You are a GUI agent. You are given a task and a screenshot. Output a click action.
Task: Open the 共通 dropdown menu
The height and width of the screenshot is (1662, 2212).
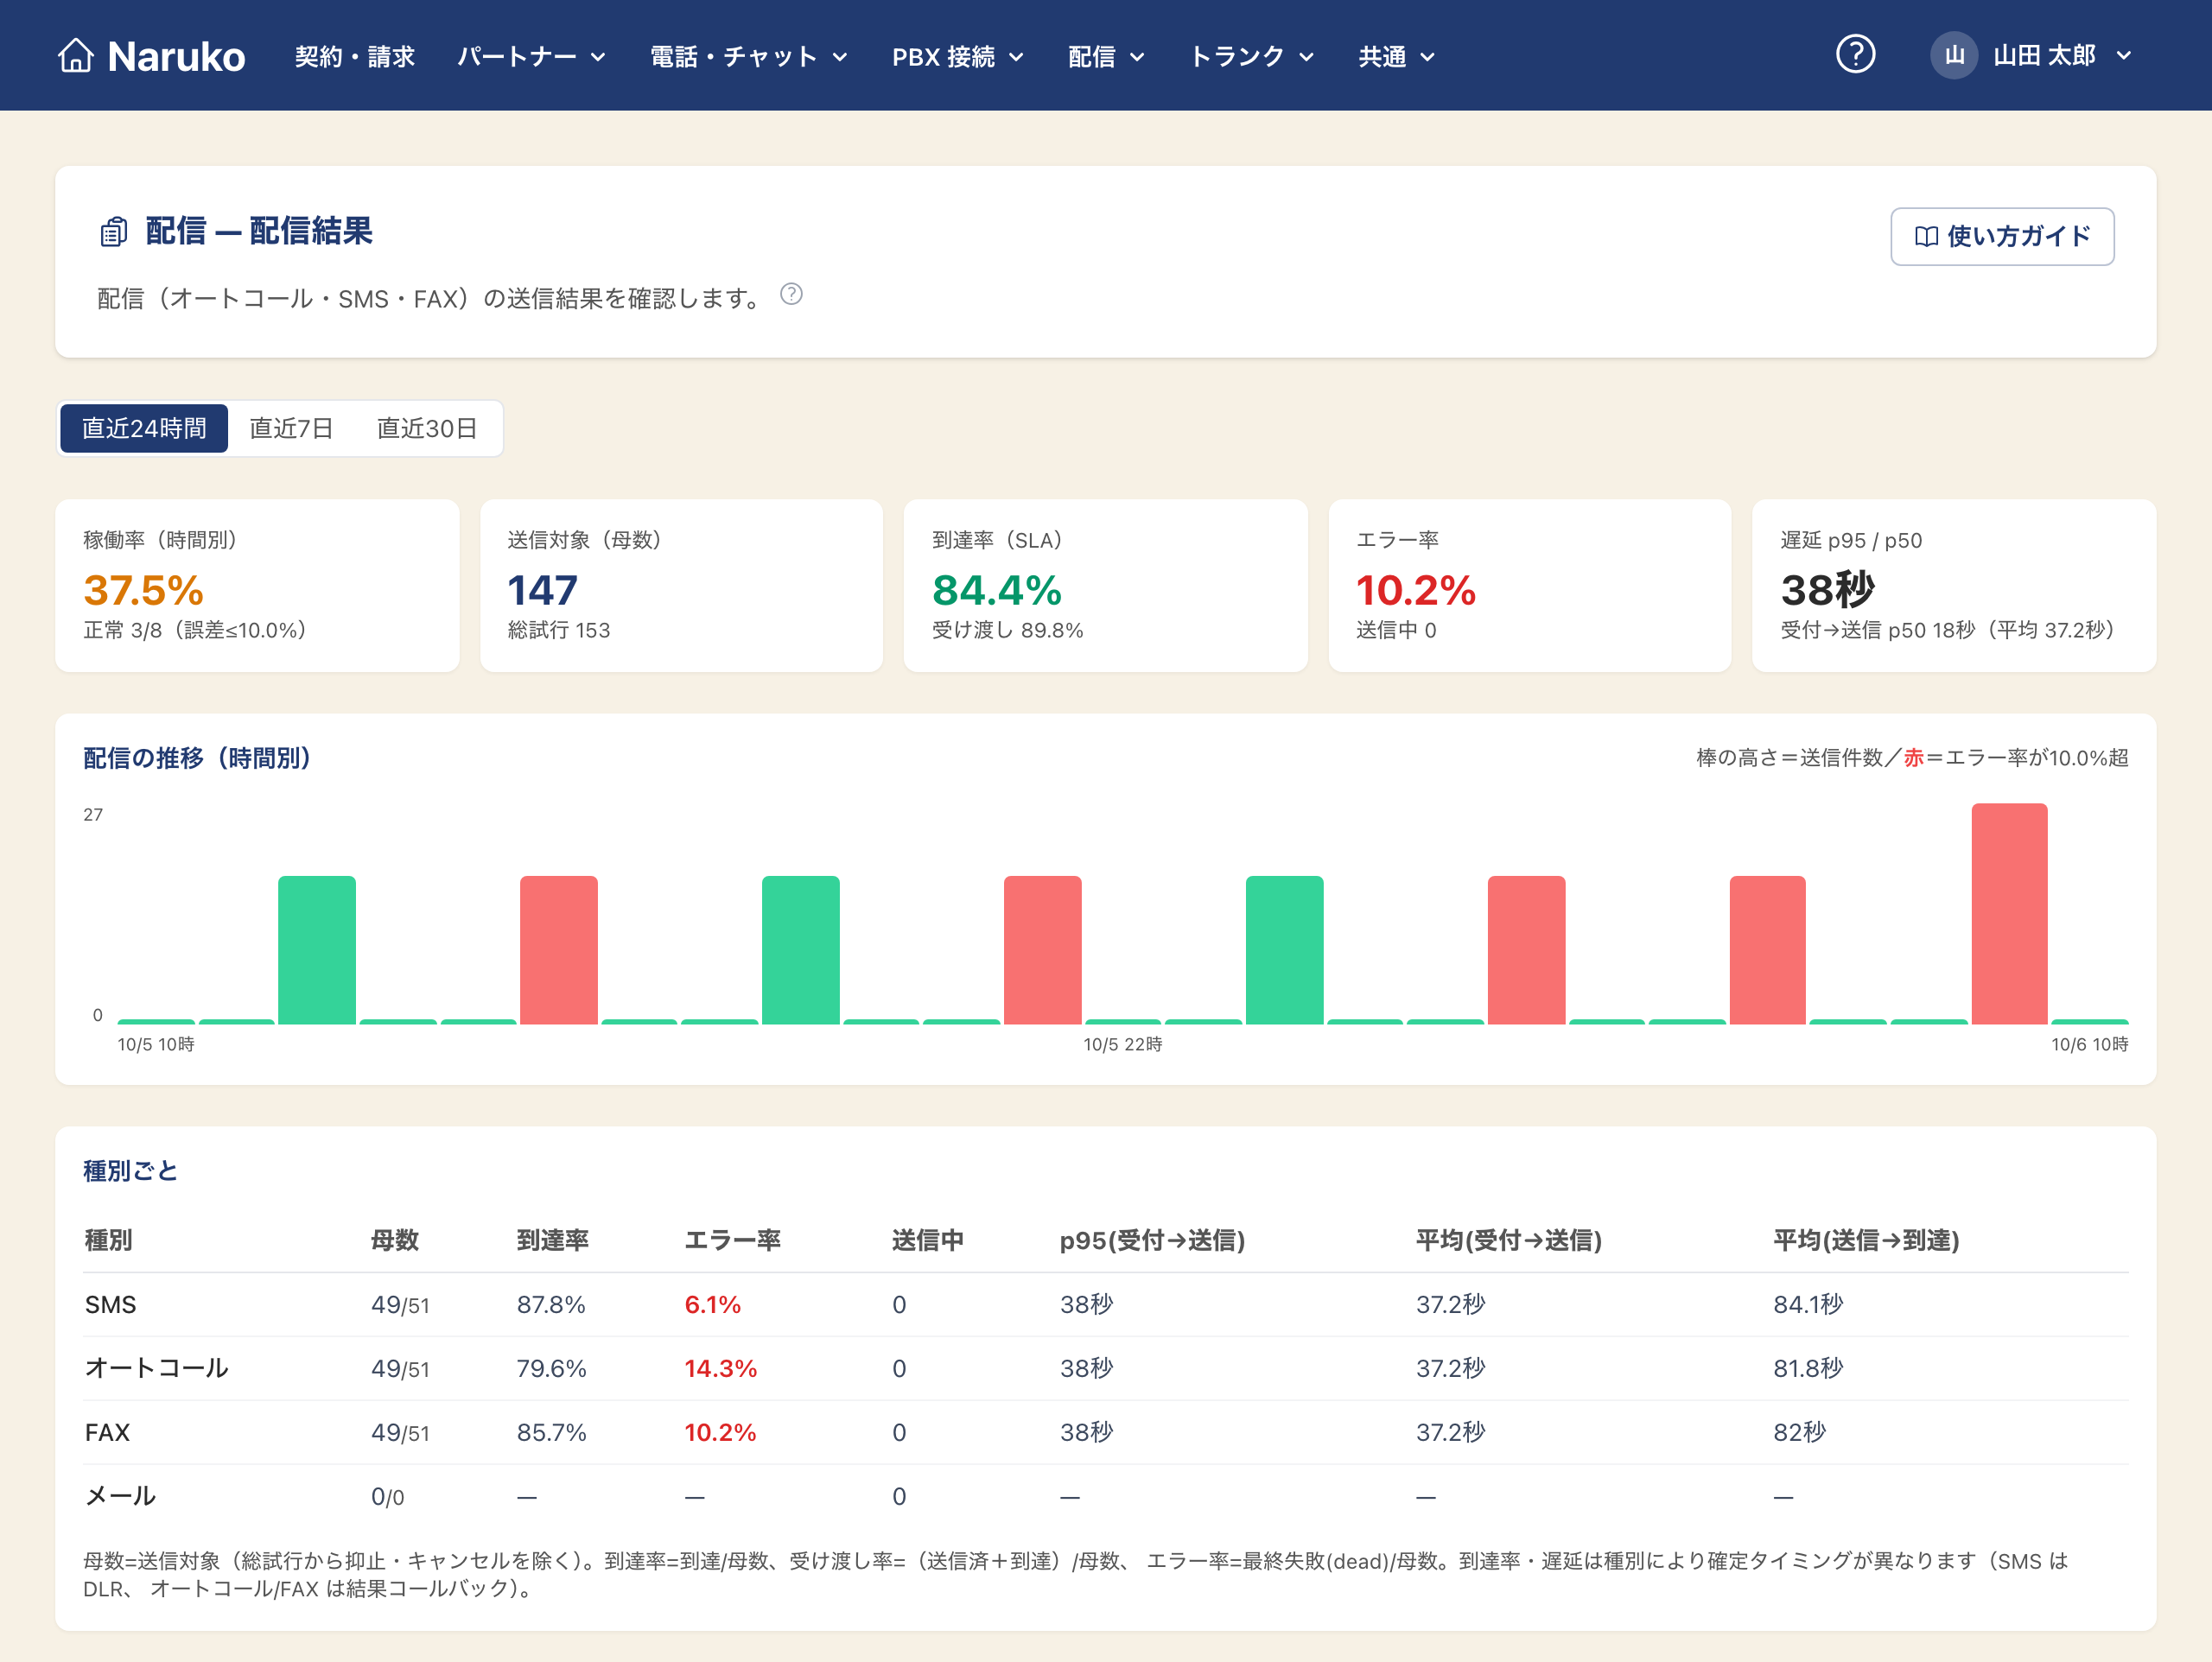pyautogui.click(x=1396, y=56)
